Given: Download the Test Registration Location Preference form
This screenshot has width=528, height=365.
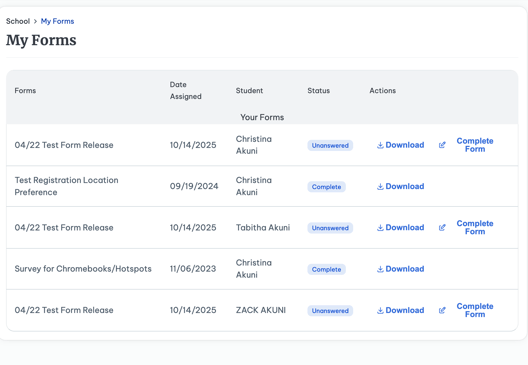Looking at the screenshot, I should 400,187.
